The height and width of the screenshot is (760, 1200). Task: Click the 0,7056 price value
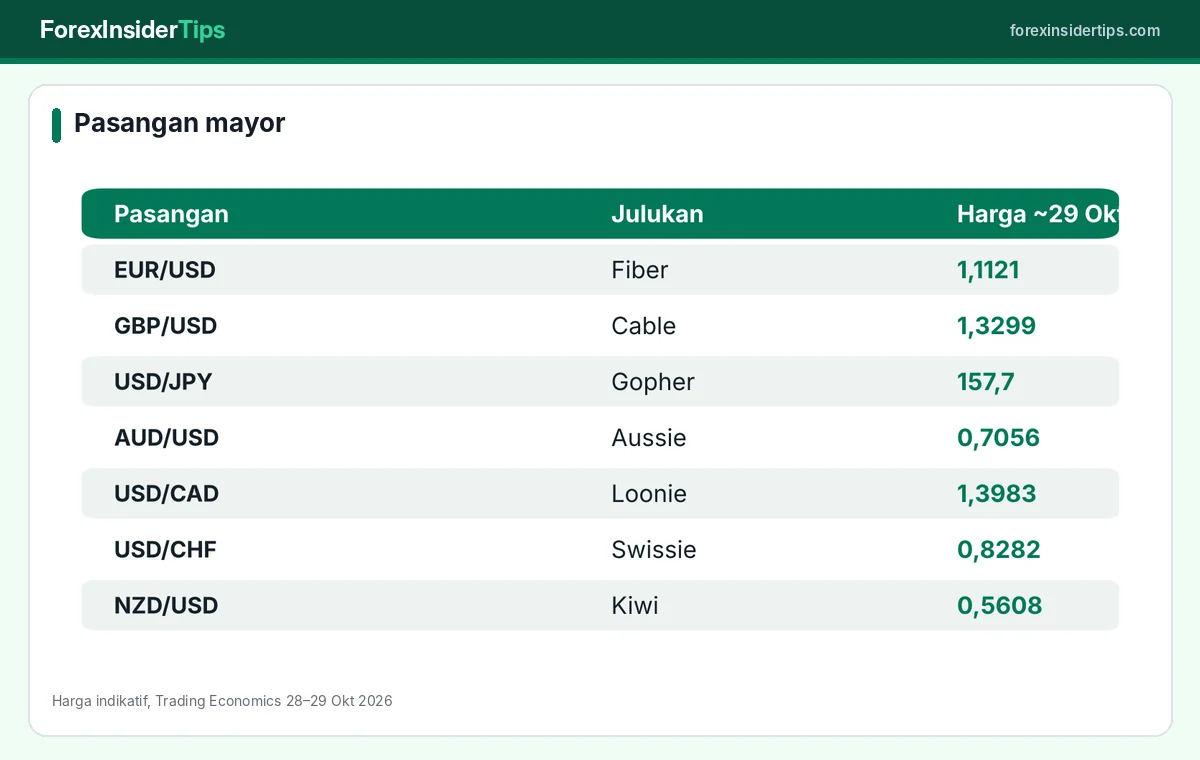pyautogui.click(x=998, y=438)
